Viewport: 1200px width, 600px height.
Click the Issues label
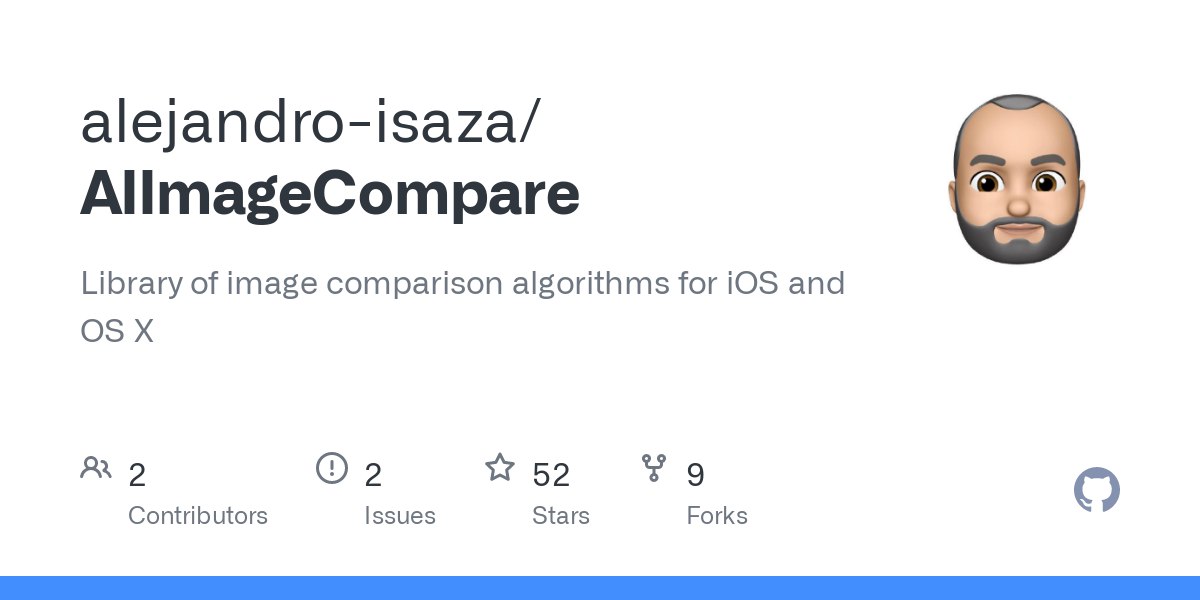[400, 516]
